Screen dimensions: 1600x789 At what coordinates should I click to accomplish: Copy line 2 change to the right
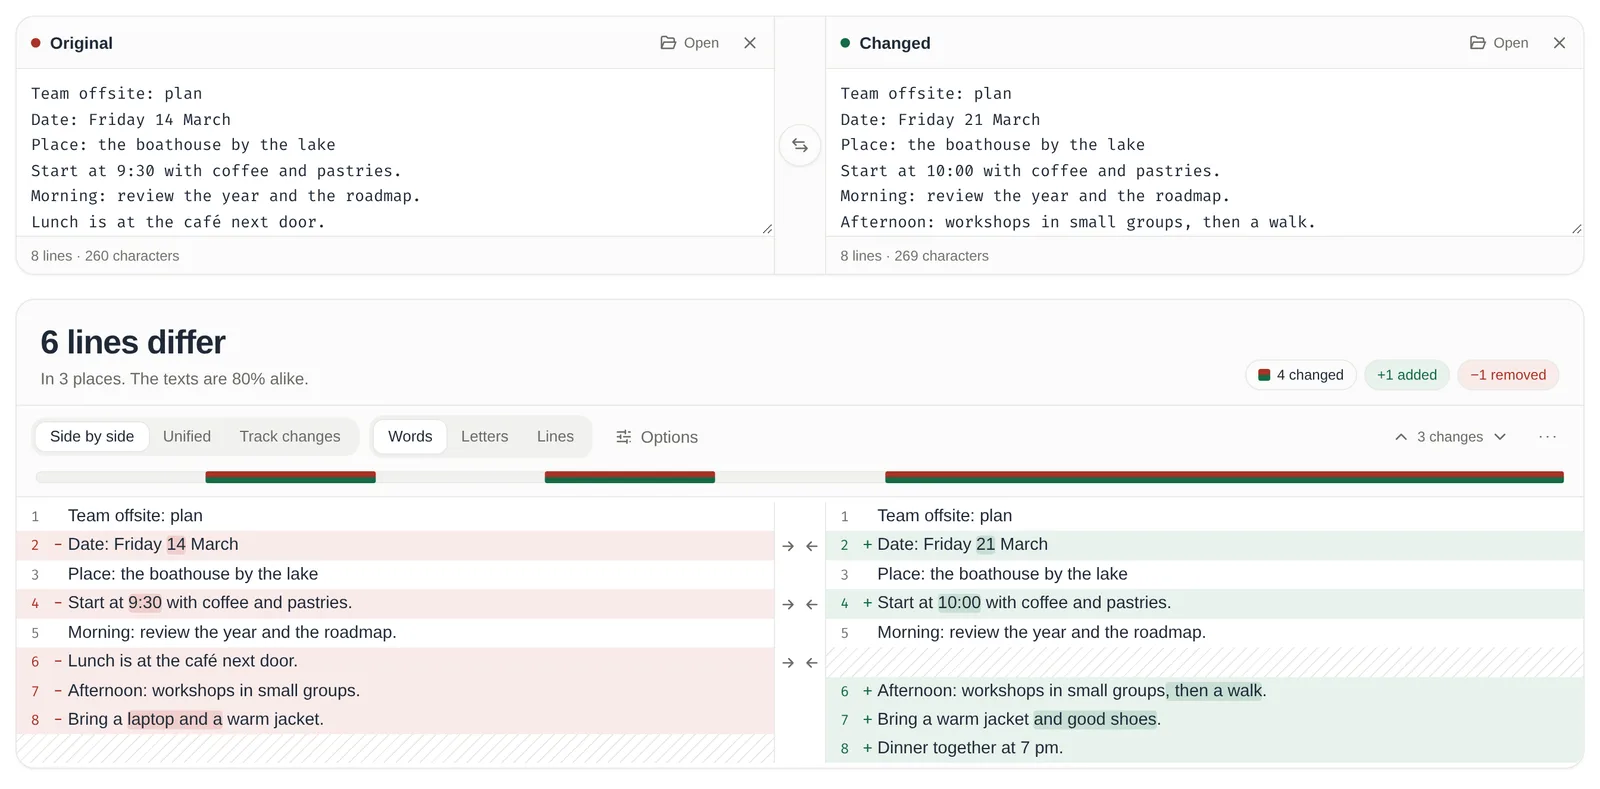point(788,546)
